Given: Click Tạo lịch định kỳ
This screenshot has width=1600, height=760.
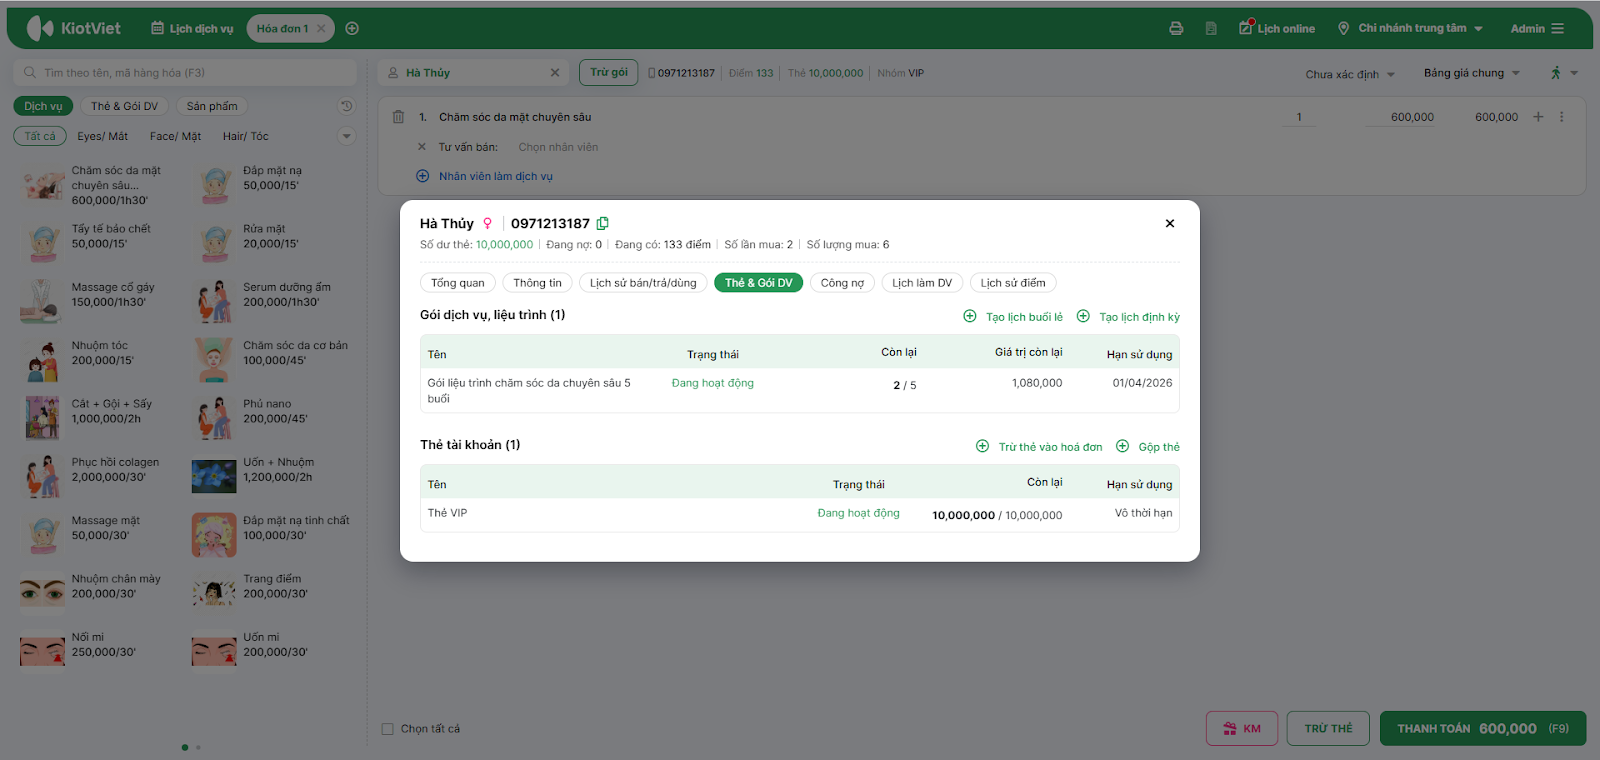Looking at the screenshot, I should pos(1128,317).
